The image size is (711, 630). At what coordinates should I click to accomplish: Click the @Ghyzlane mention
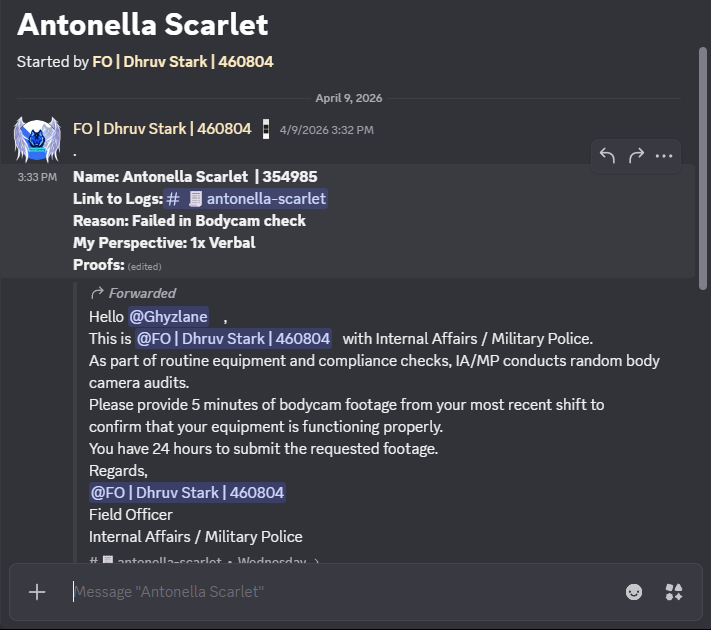coord(168,317)
